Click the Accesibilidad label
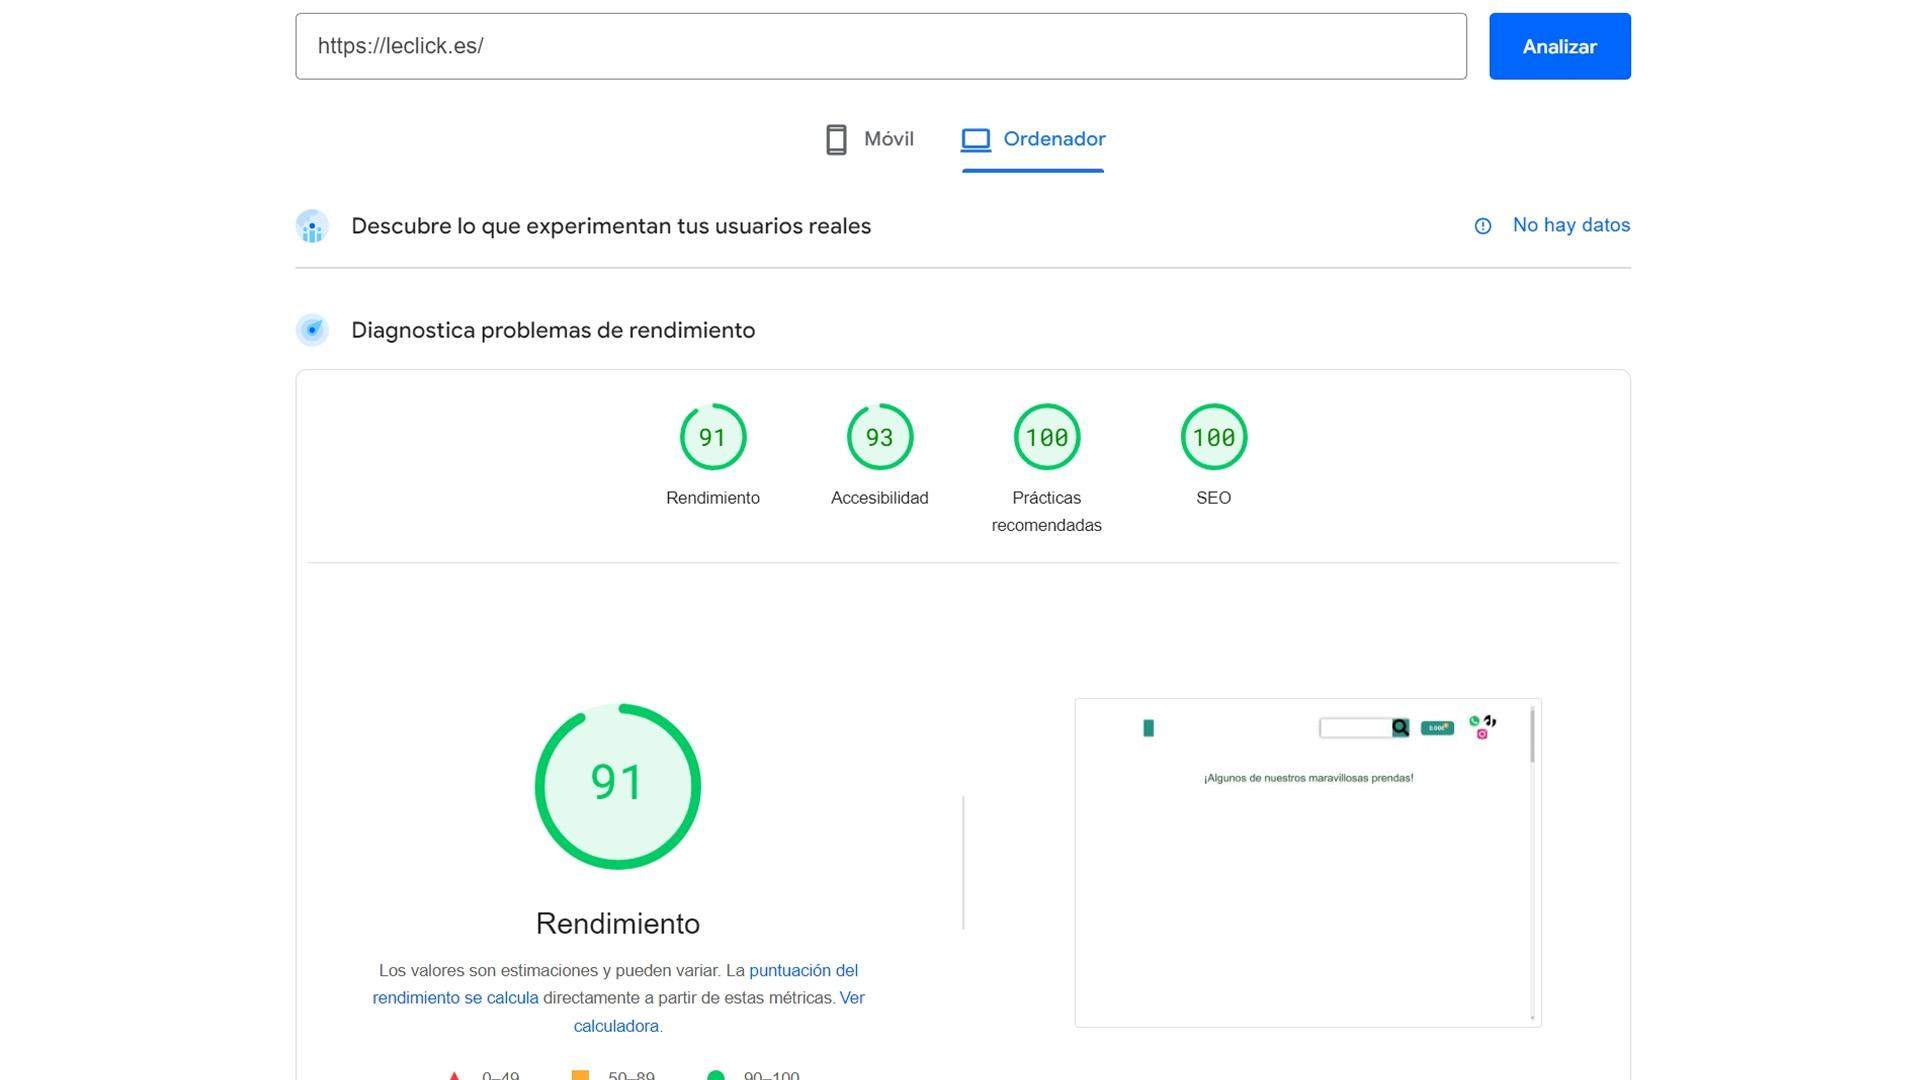This screenshot has height=1080, width=1920. (880, 498)
